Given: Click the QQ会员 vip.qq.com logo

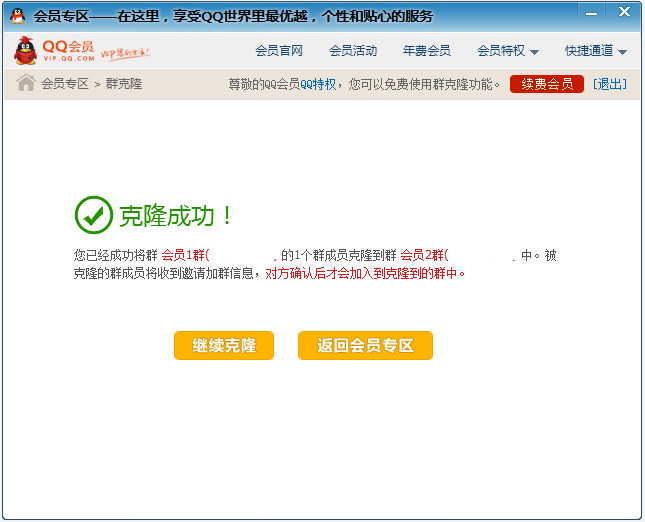Looking at the screenshot, I should [54, 51].
